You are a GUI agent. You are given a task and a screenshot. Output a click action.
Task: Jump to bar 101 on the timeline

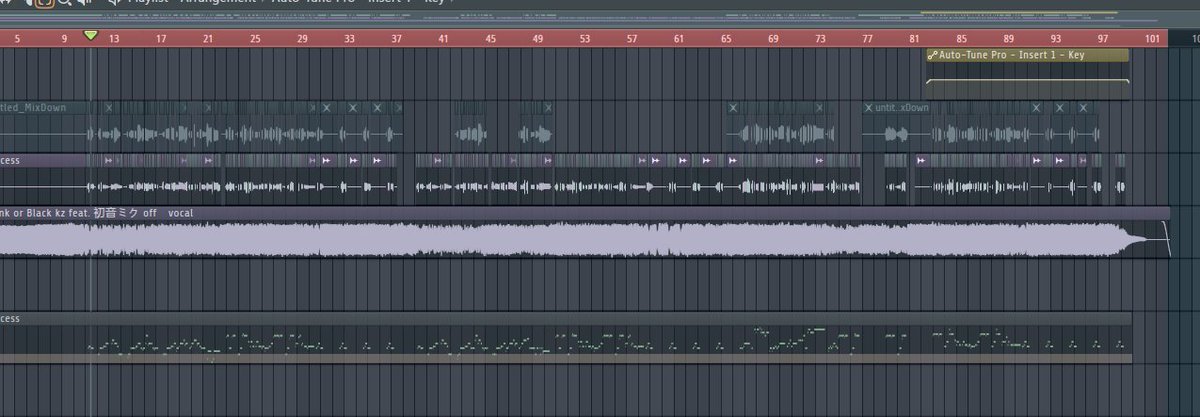point(1152,37)
